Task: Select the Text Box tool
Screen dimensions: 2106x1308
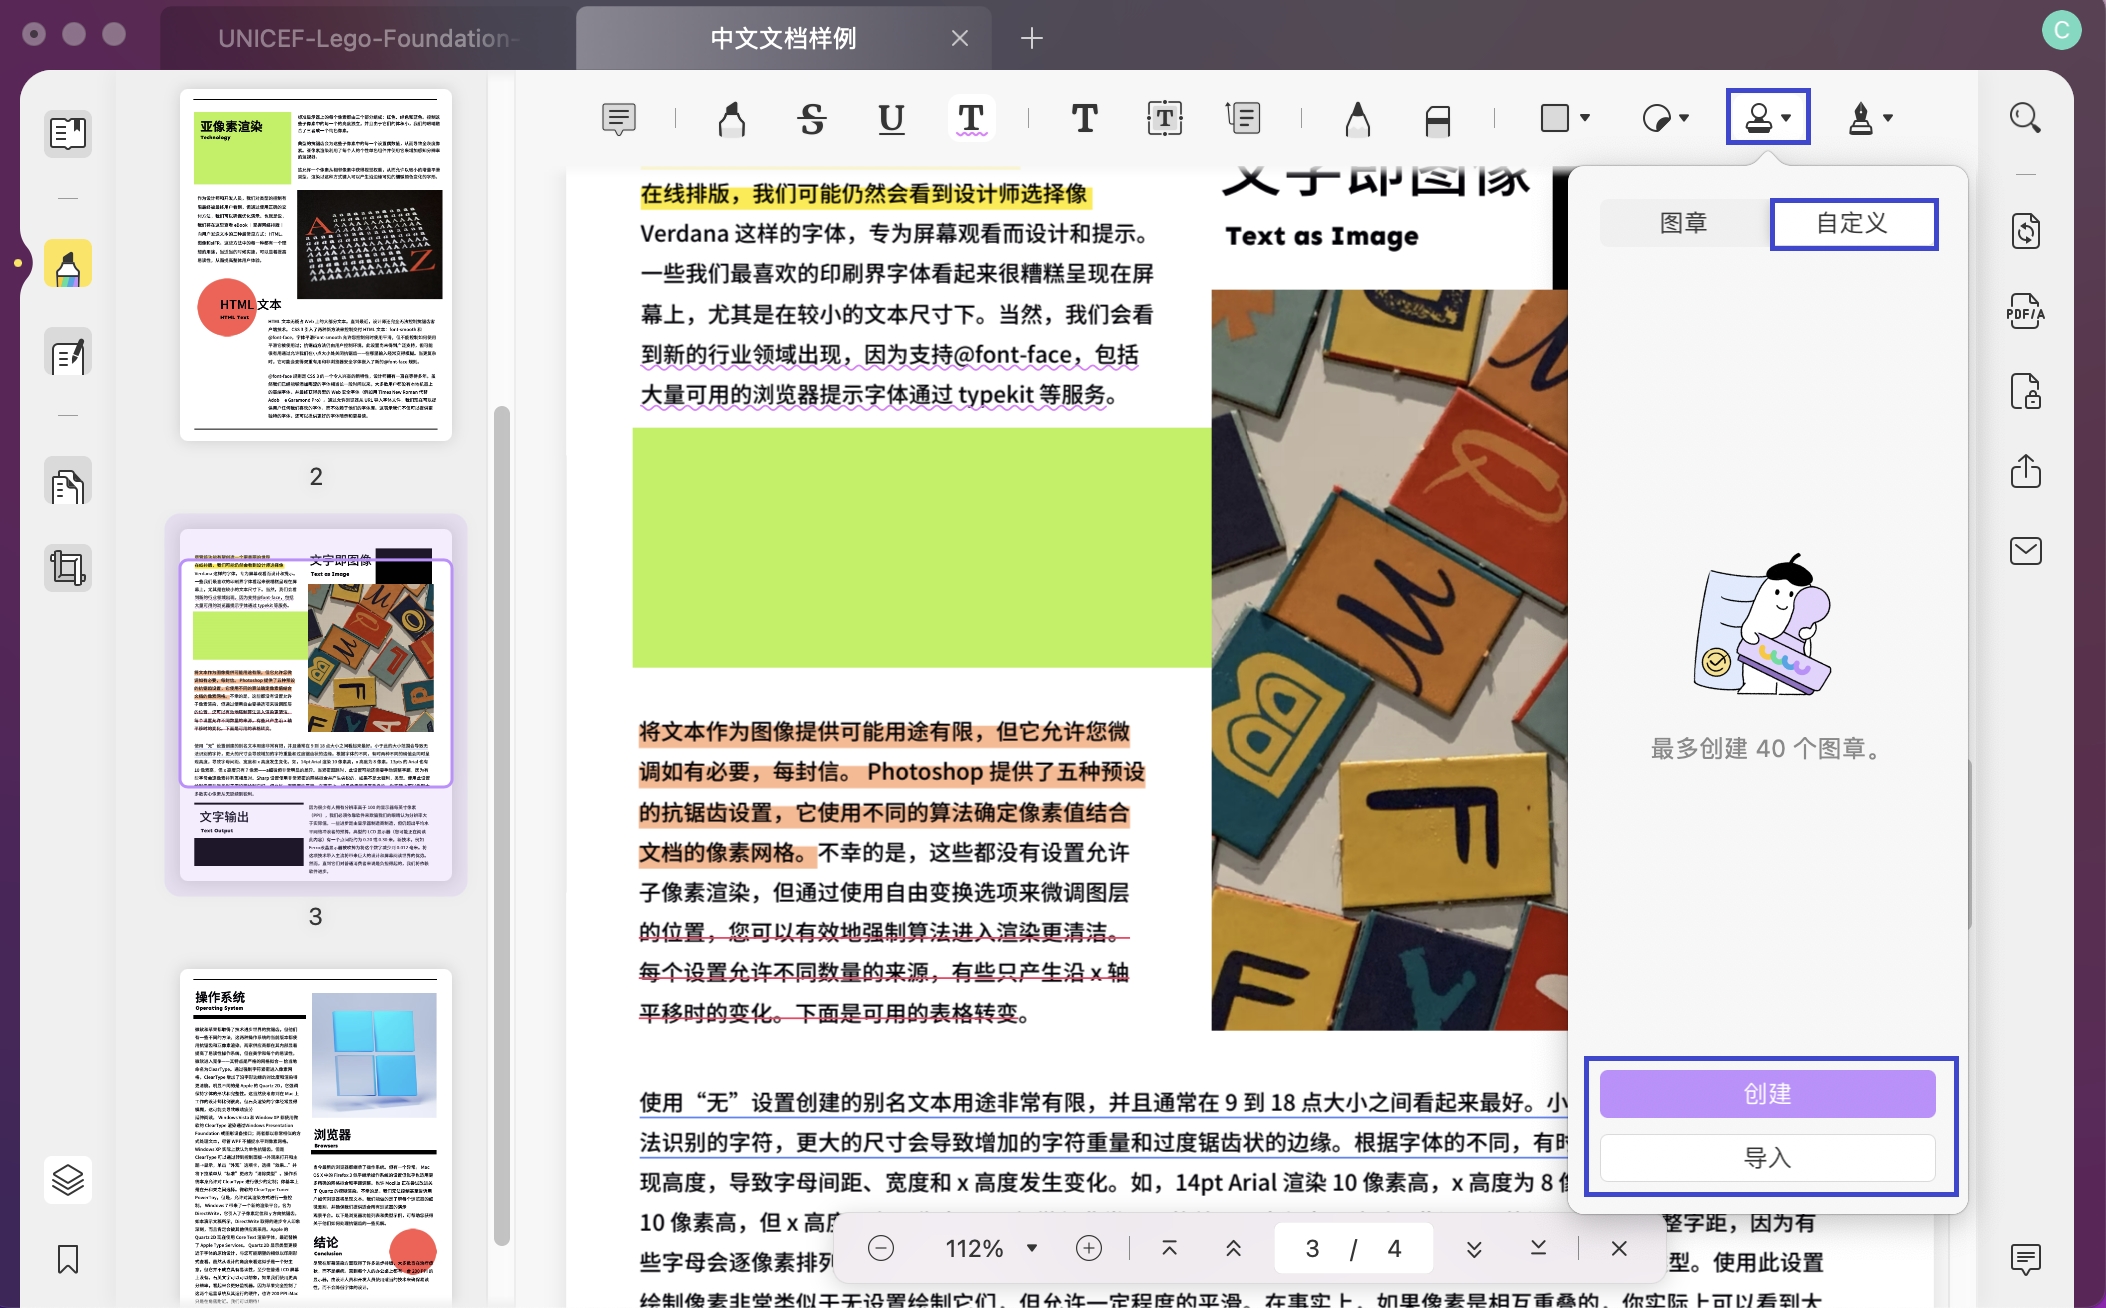Action: click(1164, 119)
